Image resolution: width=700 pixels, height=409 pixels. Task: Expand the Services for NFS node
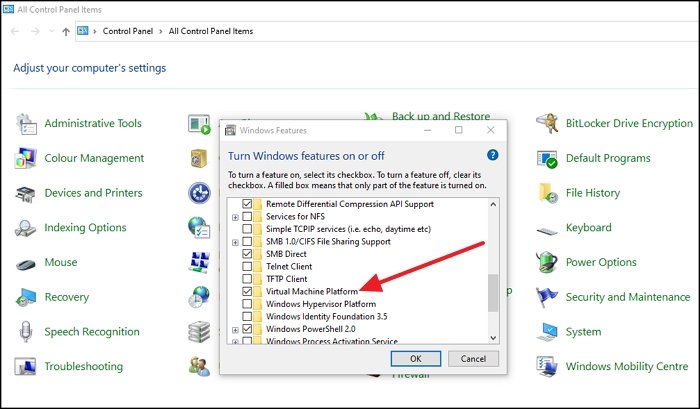(x=235, y=217)
